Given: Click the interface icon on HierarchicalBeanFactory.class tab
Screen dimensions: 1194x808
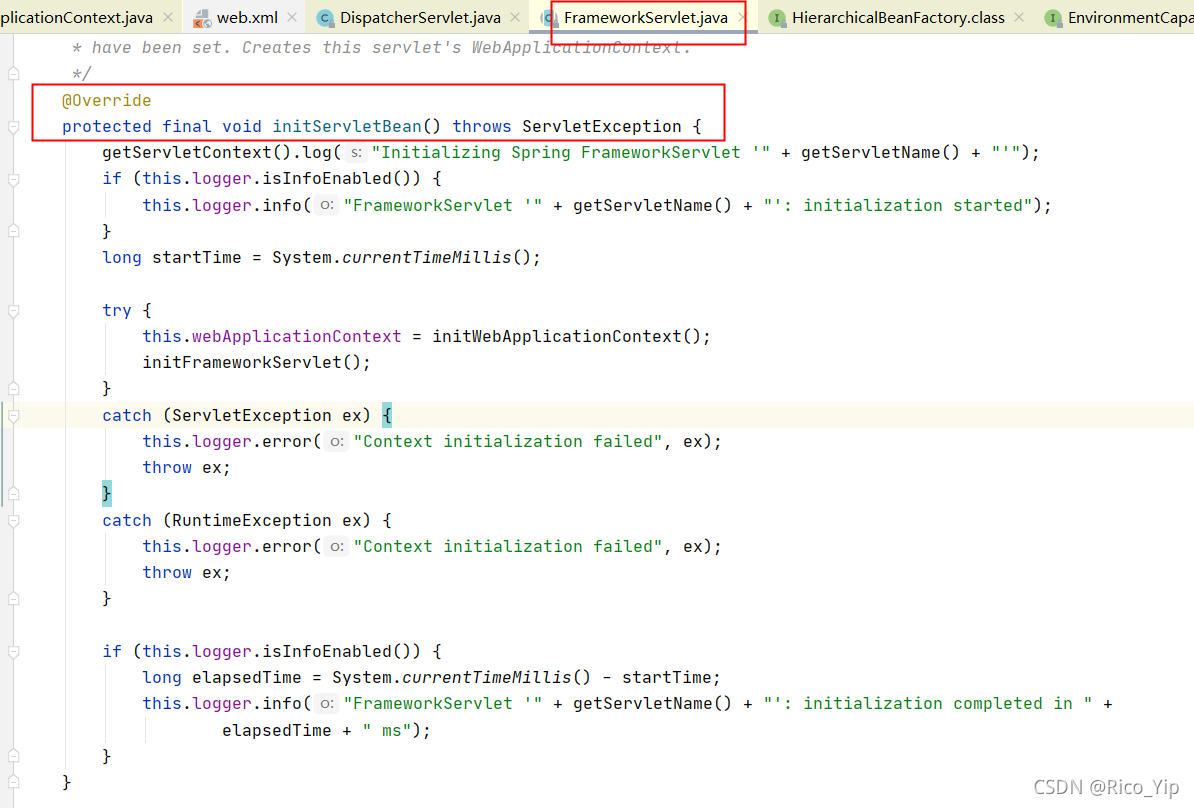Looking at the screenshot, I should point(777,18).
